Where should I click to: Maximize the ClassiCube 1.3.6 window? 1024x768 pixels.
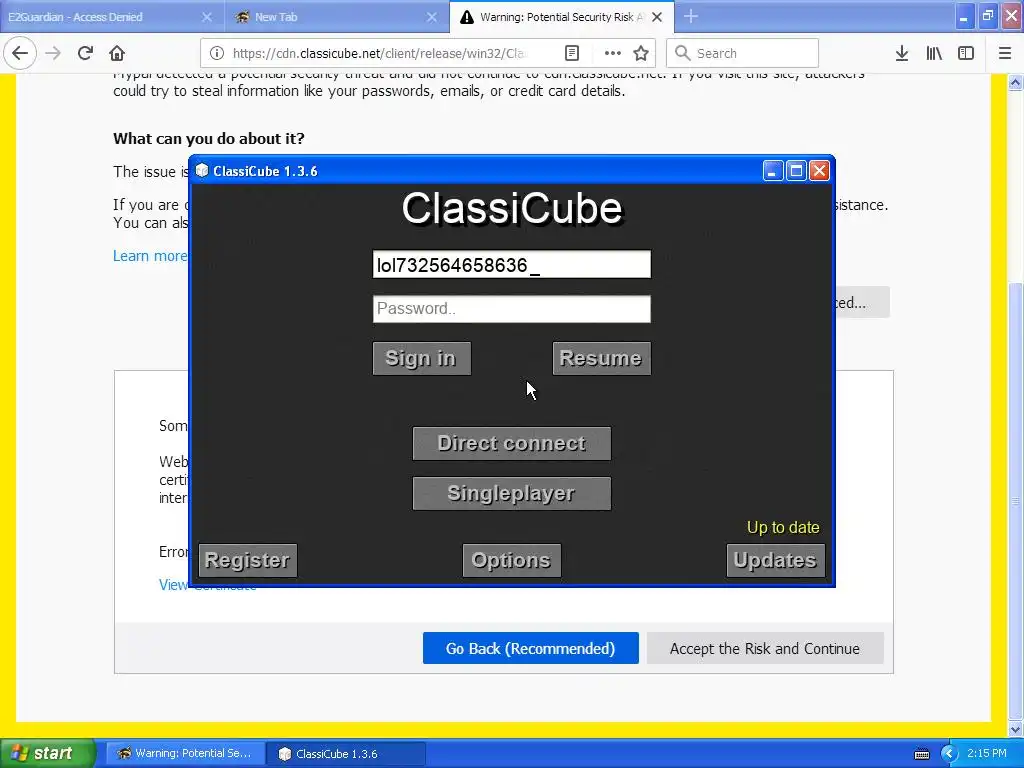click(x=796, y=171)
